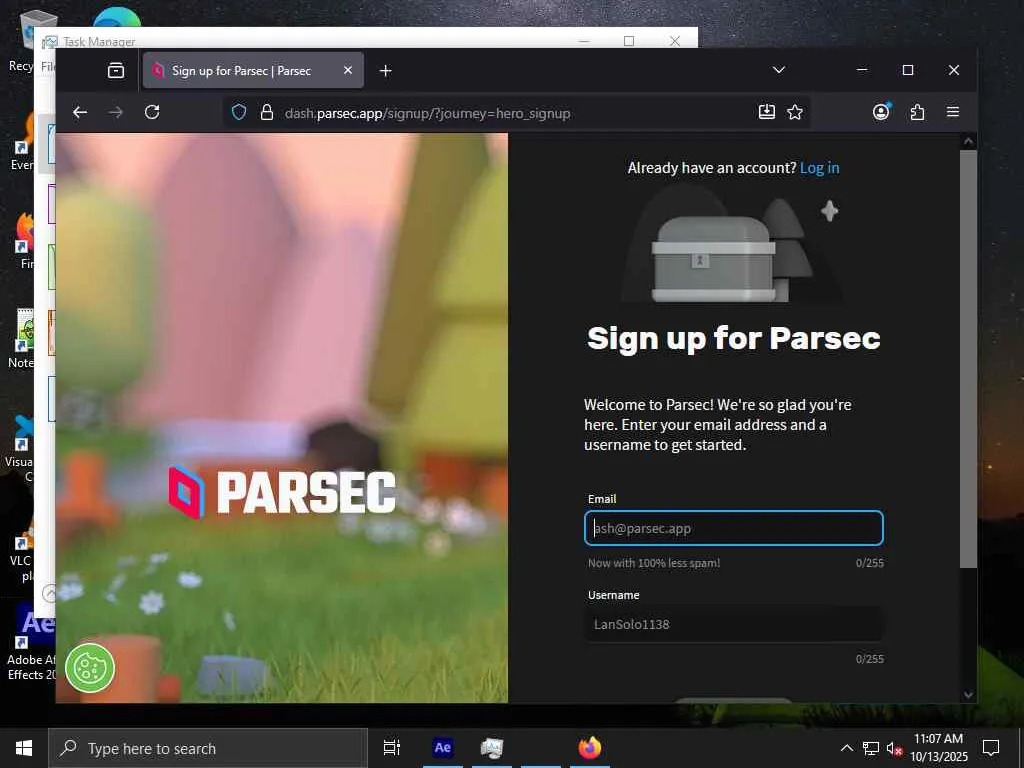Image resolution: width=1024 pixels, height=768 pixels.
Task: Focus the Email input field
Action: point(733,528)
